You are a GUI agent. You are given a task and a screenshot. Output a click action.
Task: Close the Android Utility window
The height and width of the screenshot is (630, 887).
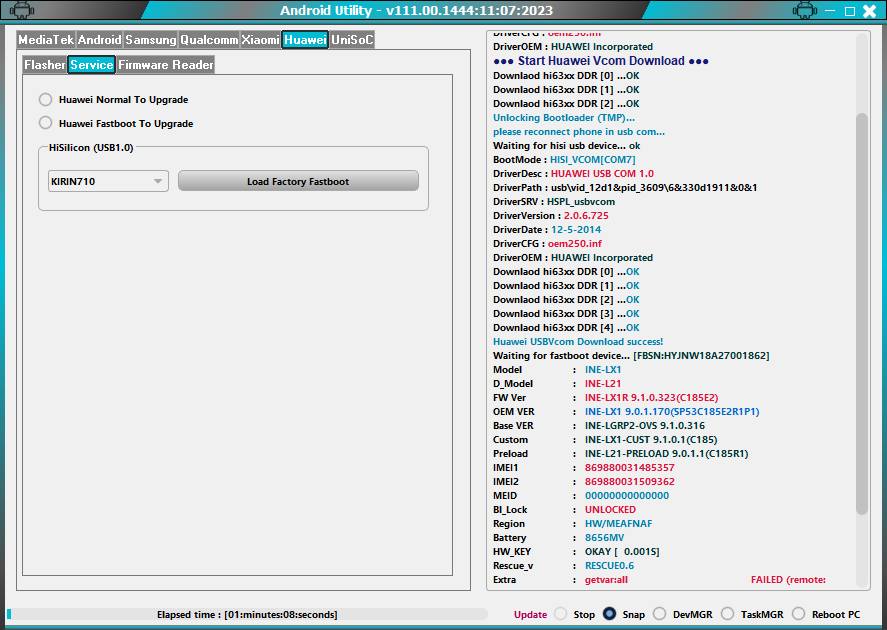pyautogui.click(x=869, y=11)
